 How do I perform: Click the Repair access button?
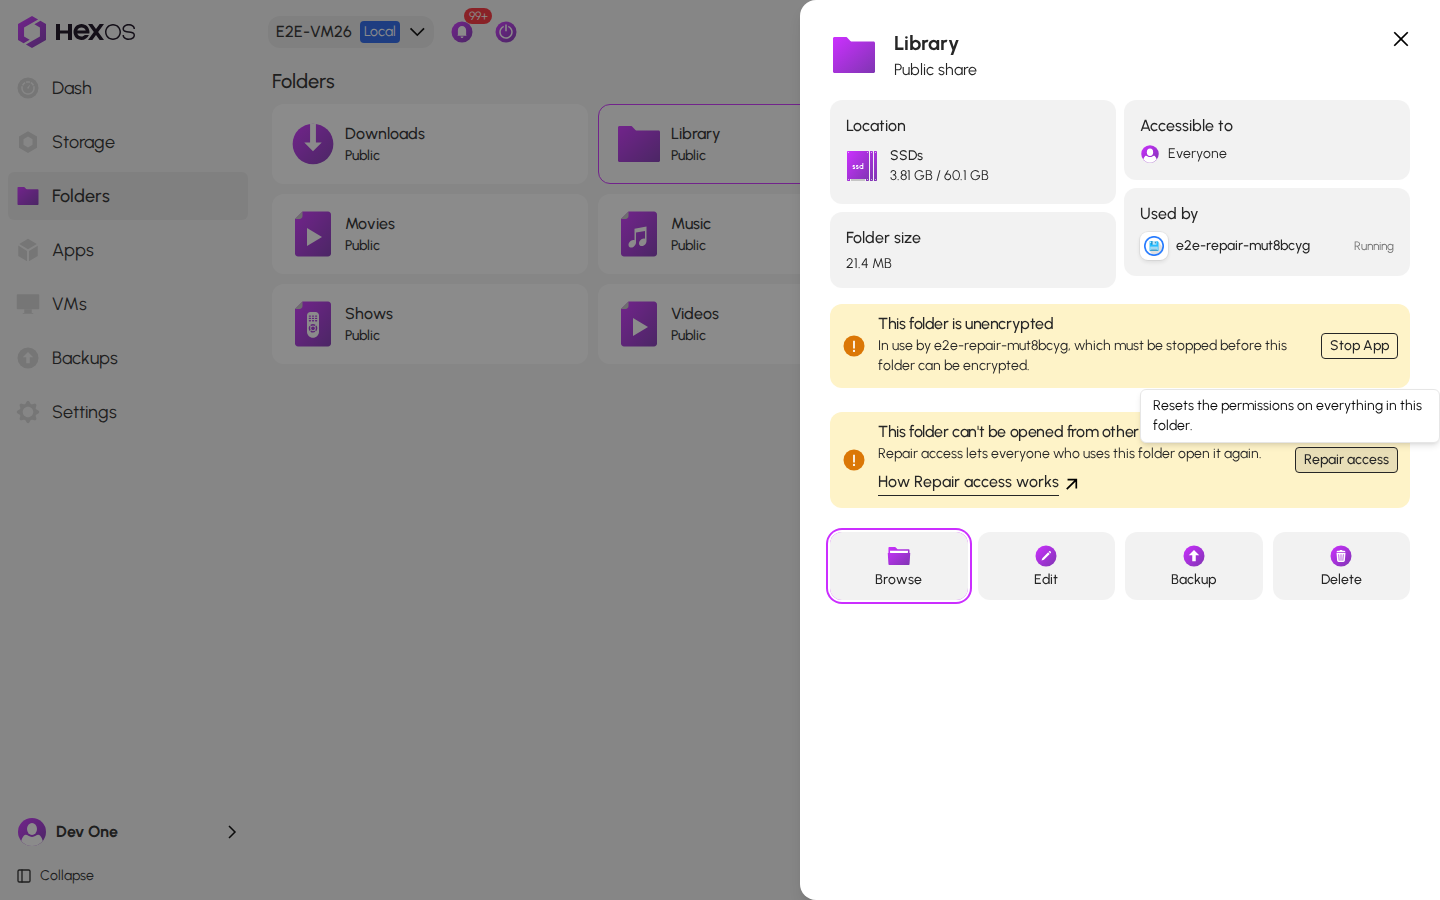(x=1346, y=460)
